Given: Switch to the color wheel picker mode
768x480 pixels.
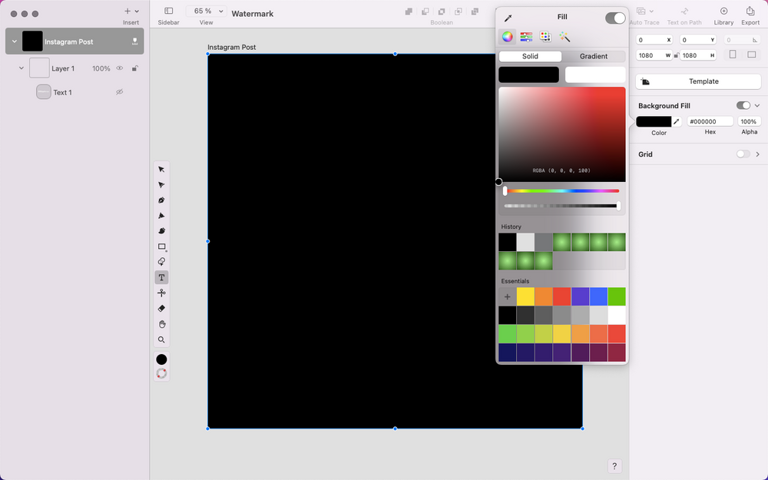Looking at the screenshot, I should coord(507,37).
